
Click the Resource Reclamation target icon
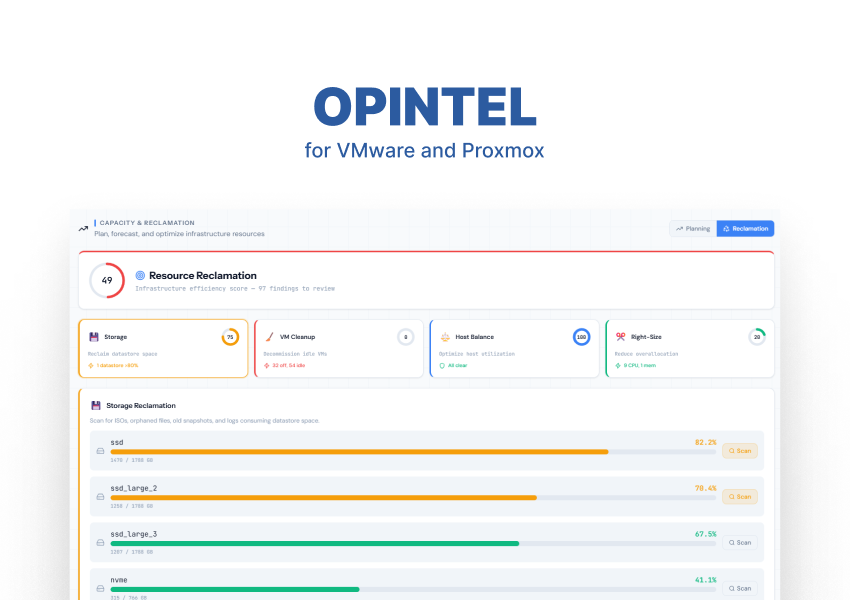[x=140, y=275]
